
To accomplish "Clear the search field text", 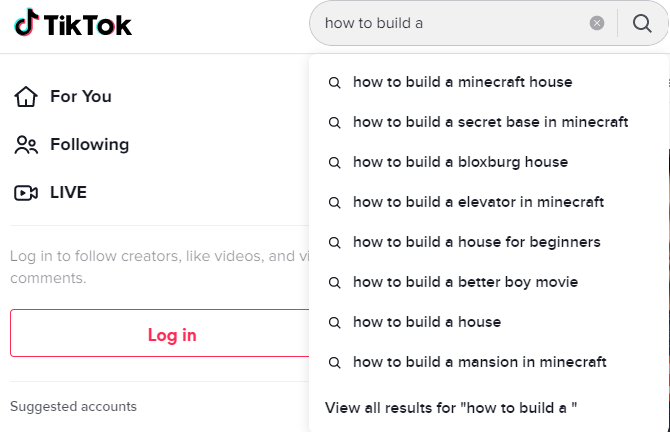I will tap(597, 23).
